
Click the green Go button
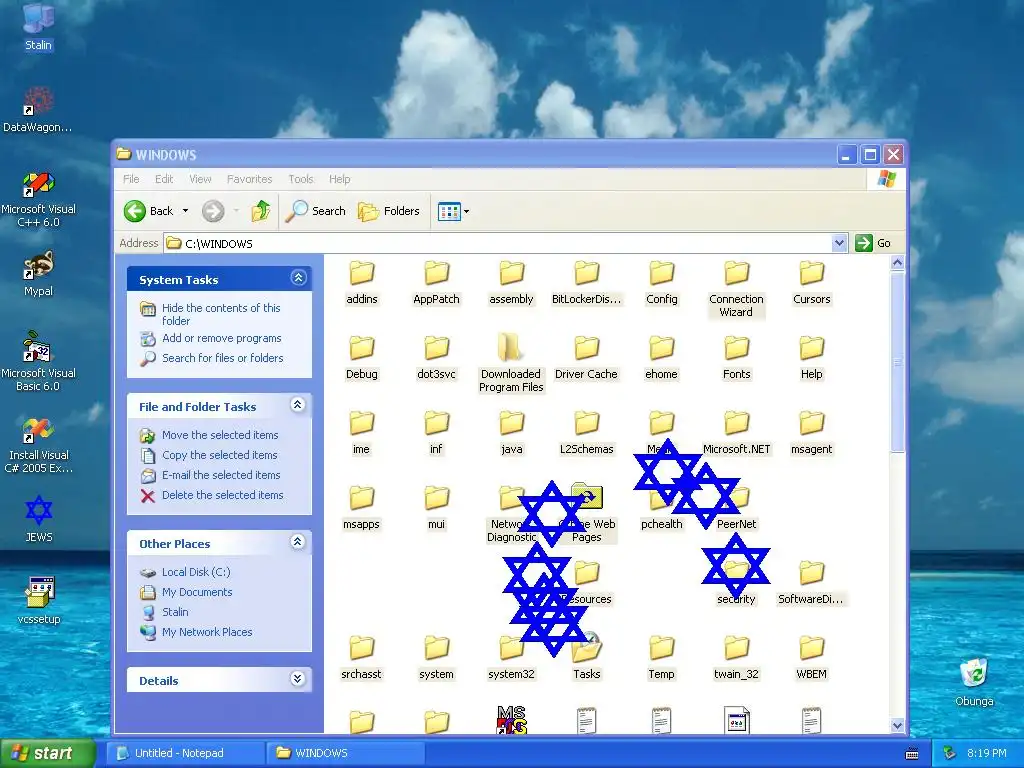pyautogui.click(x=874, y=243)
